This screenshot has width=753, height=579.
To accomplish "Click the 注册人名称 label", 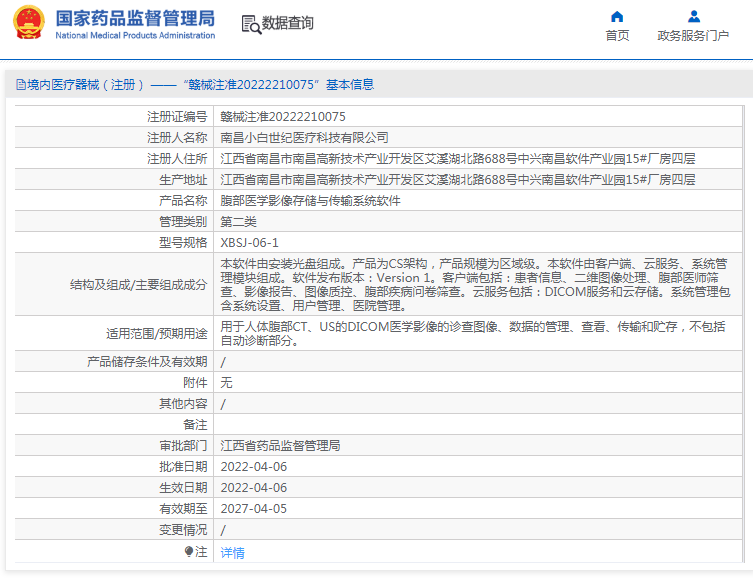I will pos(177,138).
